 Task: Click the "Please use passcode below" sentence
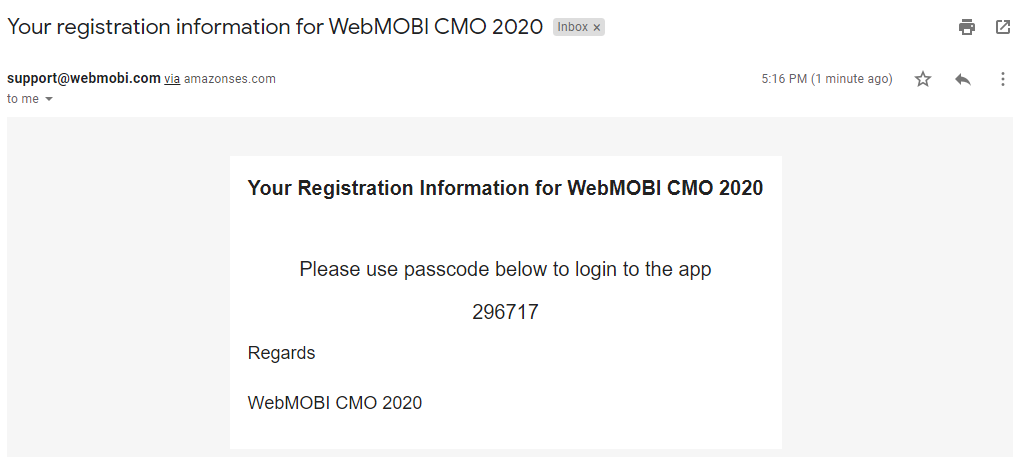pyautogui.click(x=505, y=269)
